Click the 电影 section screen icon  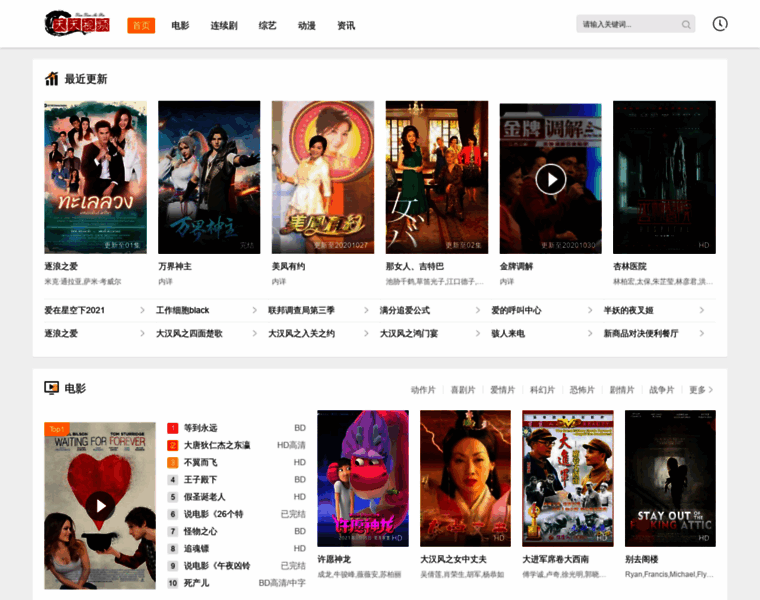[51, 388]
